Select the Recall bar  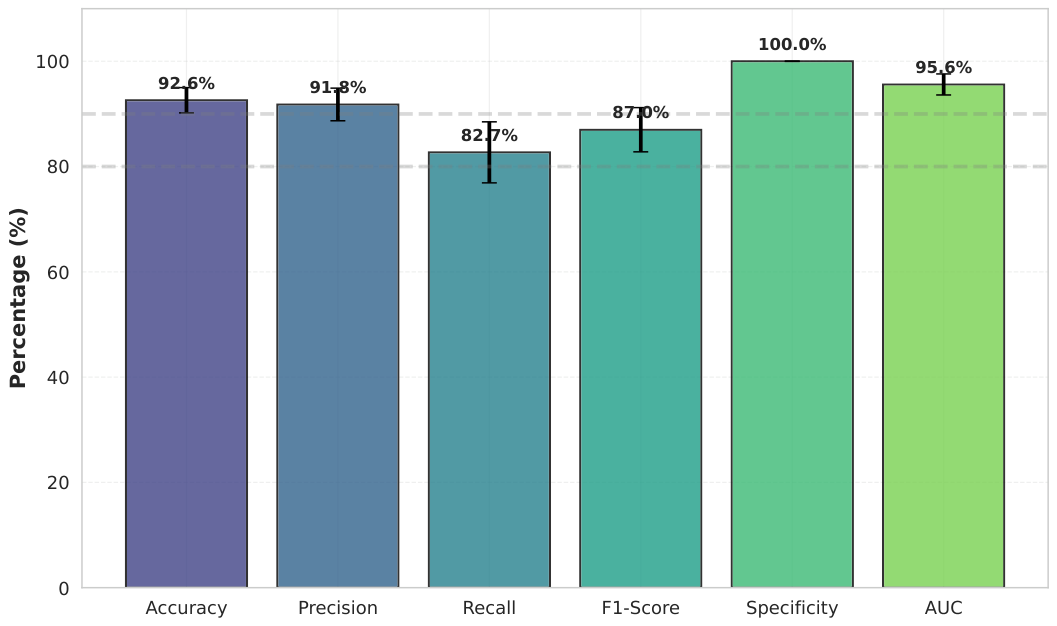[489, 370]
